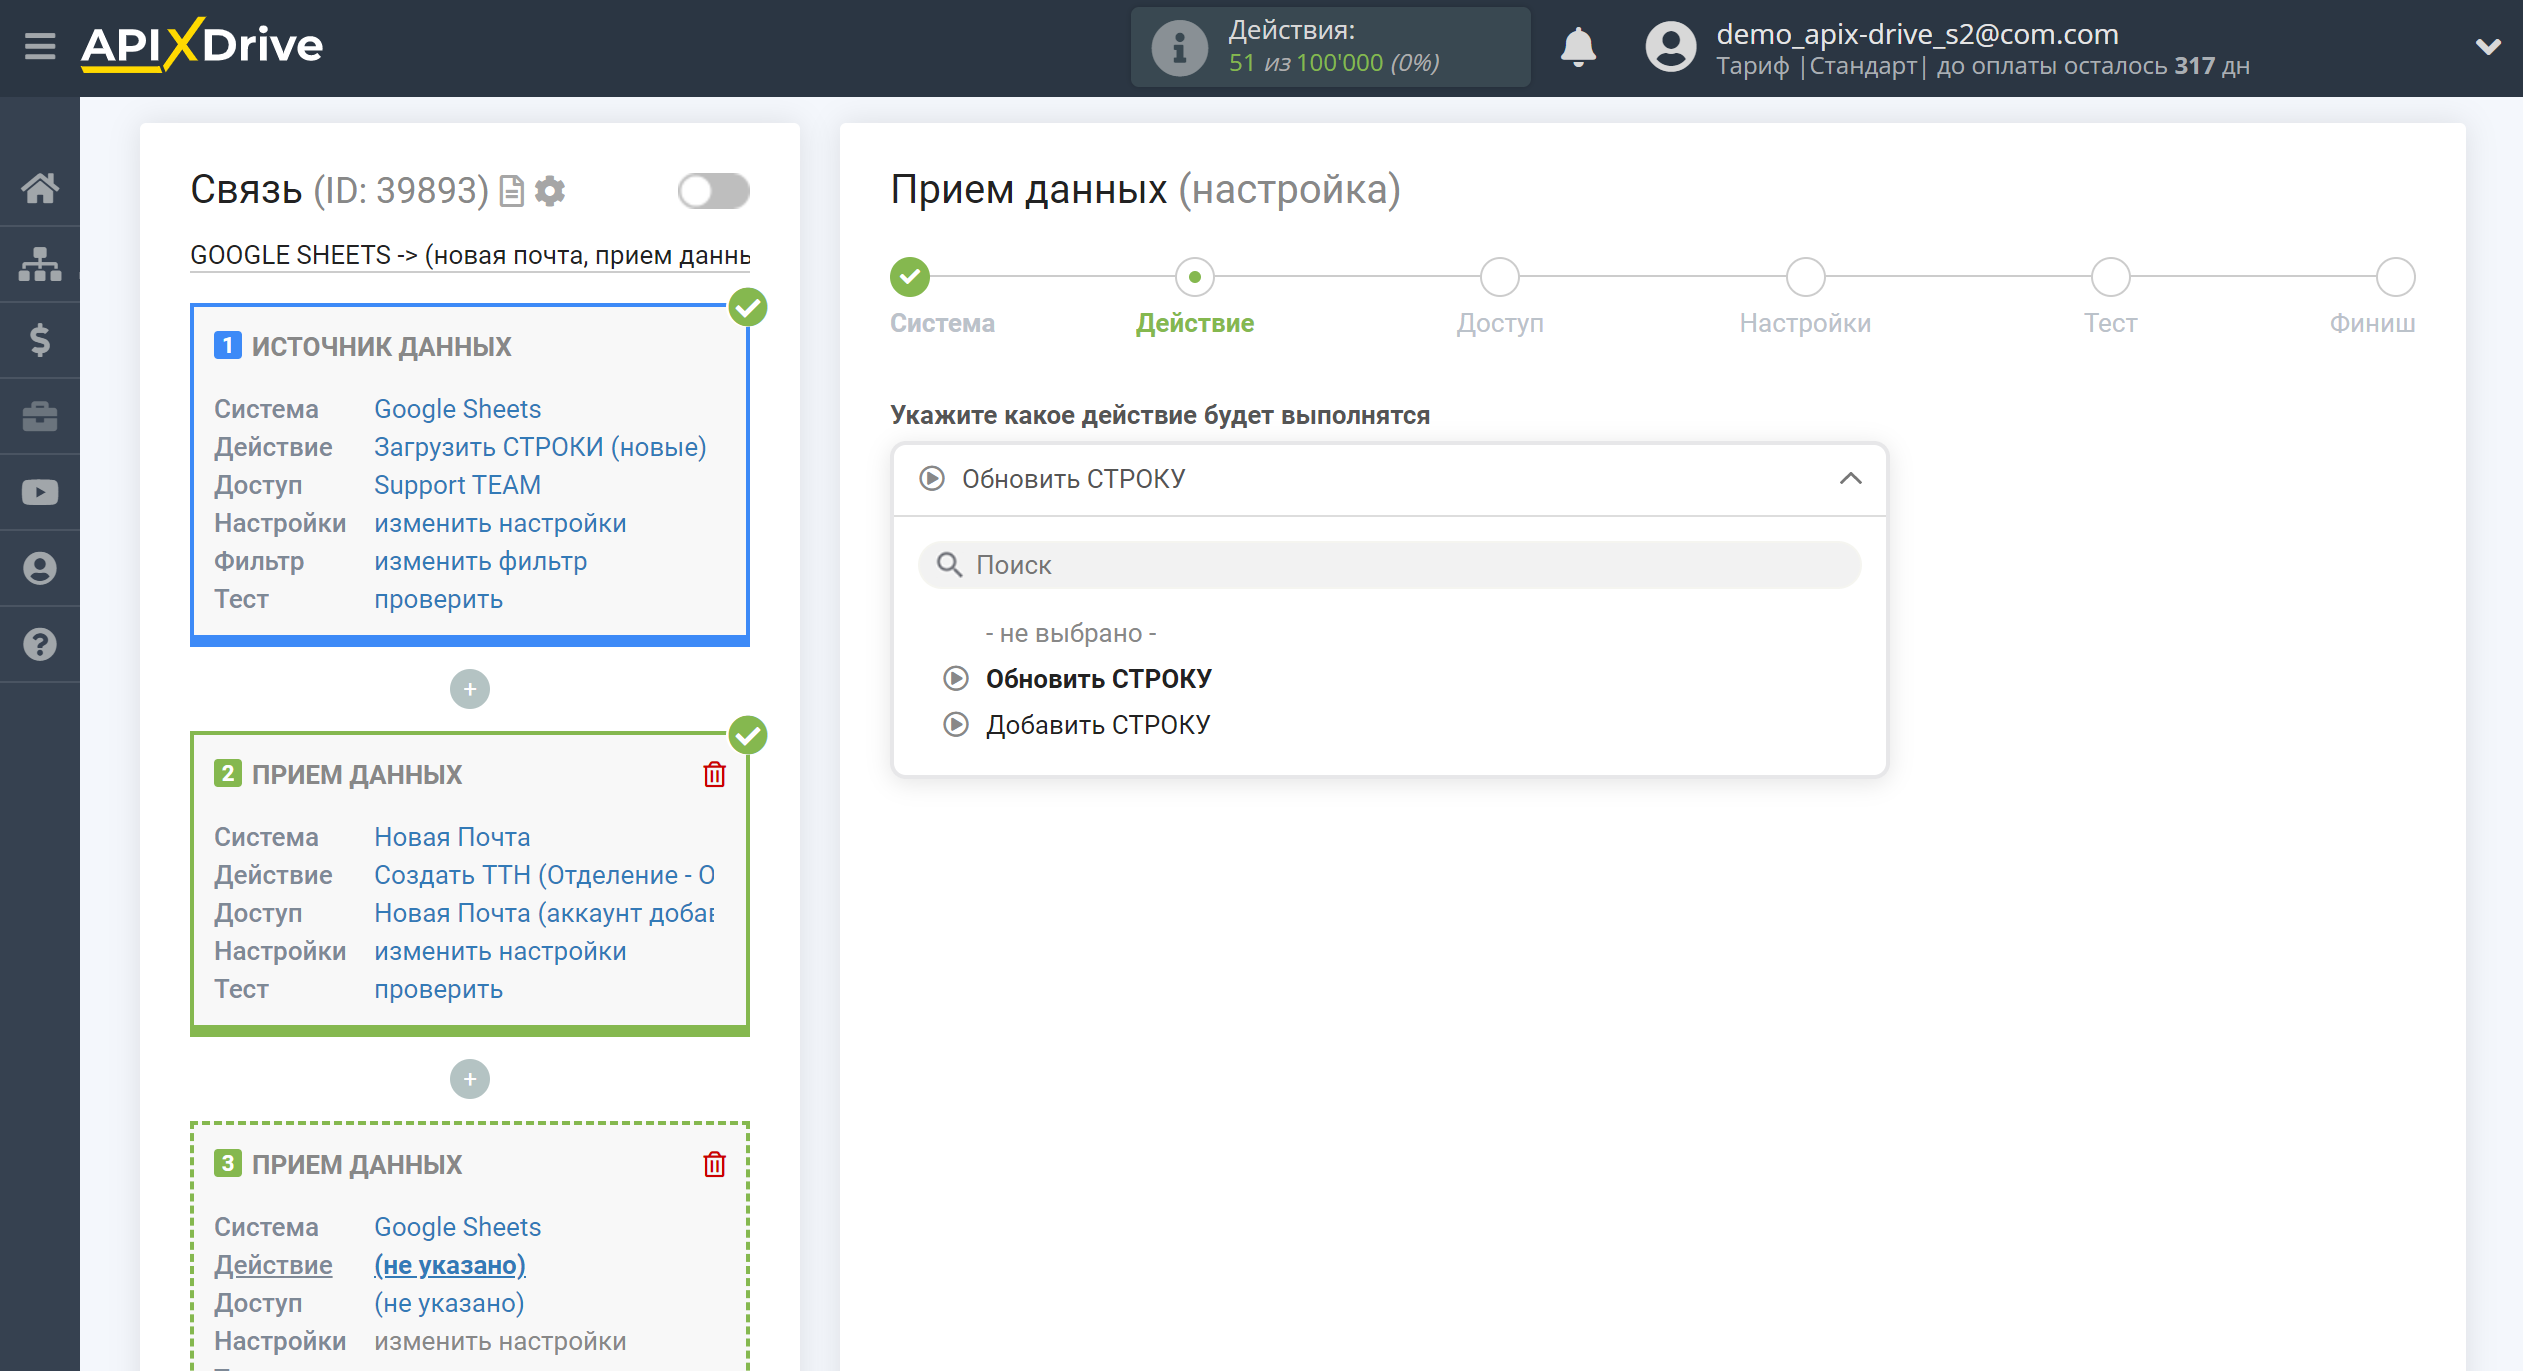The height and width of the screenshot is (1371, 2523).
Task: Open help question mark icon
Action: [x=40, y=644]
